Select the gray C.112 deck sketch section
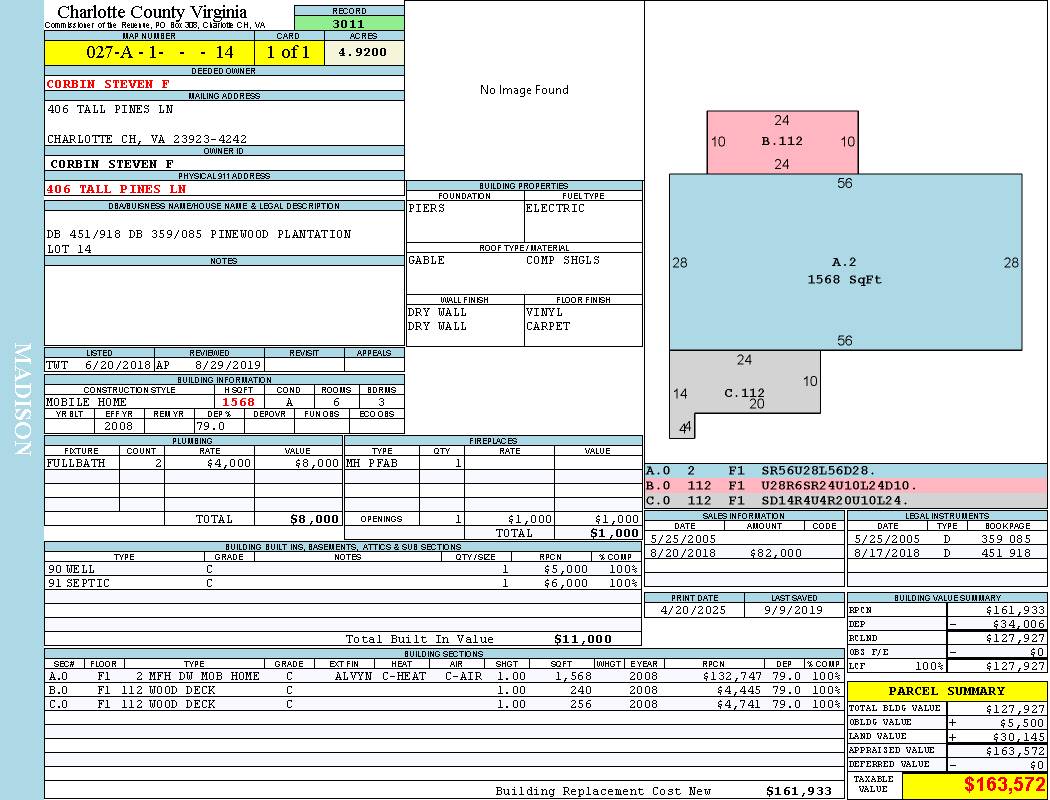This screenshot has height=800, width=1050. 744,393
